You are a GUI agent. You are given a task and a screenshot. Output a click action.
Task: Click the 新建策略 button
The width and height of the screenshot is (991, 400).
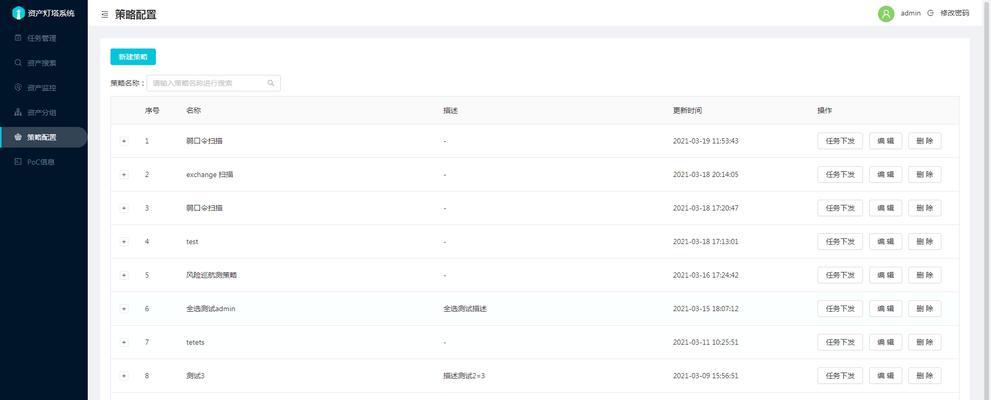[133, 57]
